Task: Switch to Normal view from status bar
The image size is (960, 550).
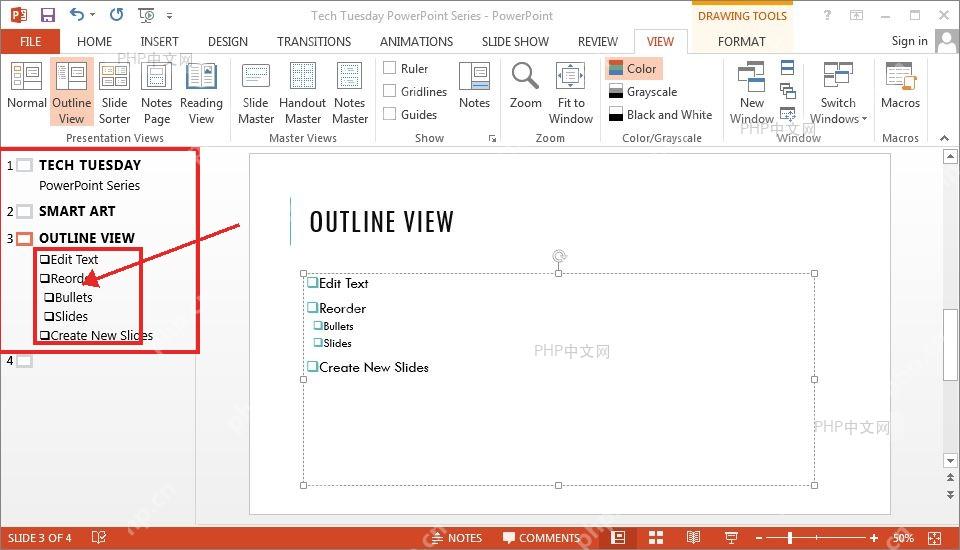Action: 618,538
